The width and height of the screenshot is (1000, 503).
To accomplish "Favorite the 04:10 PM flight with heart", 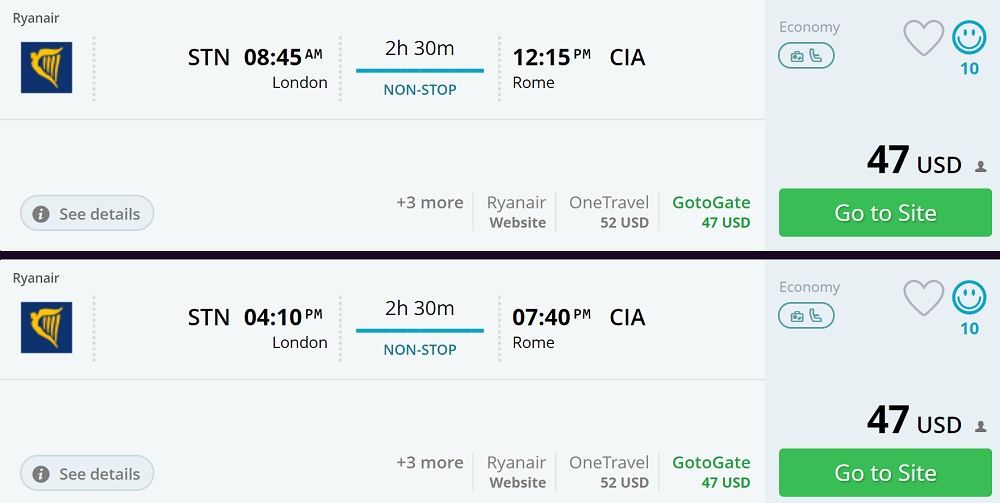I will (x=923, y=298).
